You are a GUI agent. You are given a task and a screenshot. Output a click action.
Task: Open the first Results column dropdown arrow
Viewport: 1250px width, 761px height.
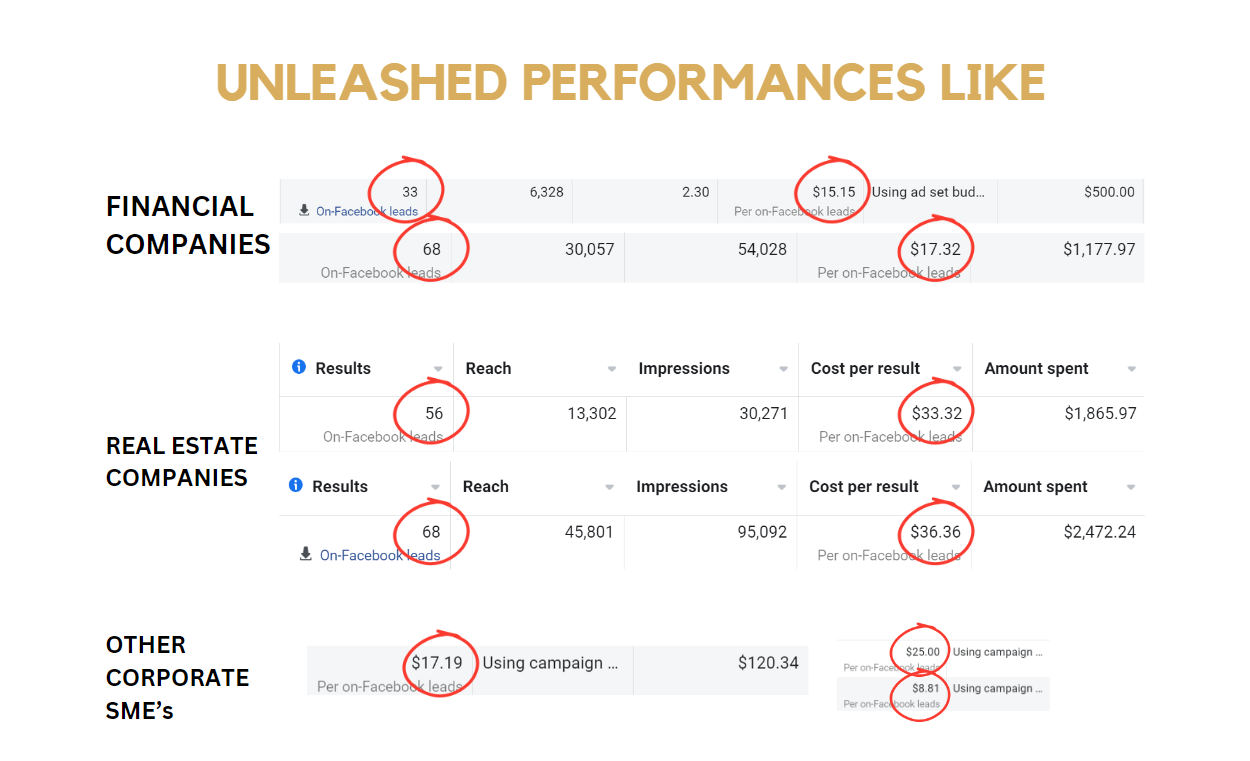pos(437,369)
